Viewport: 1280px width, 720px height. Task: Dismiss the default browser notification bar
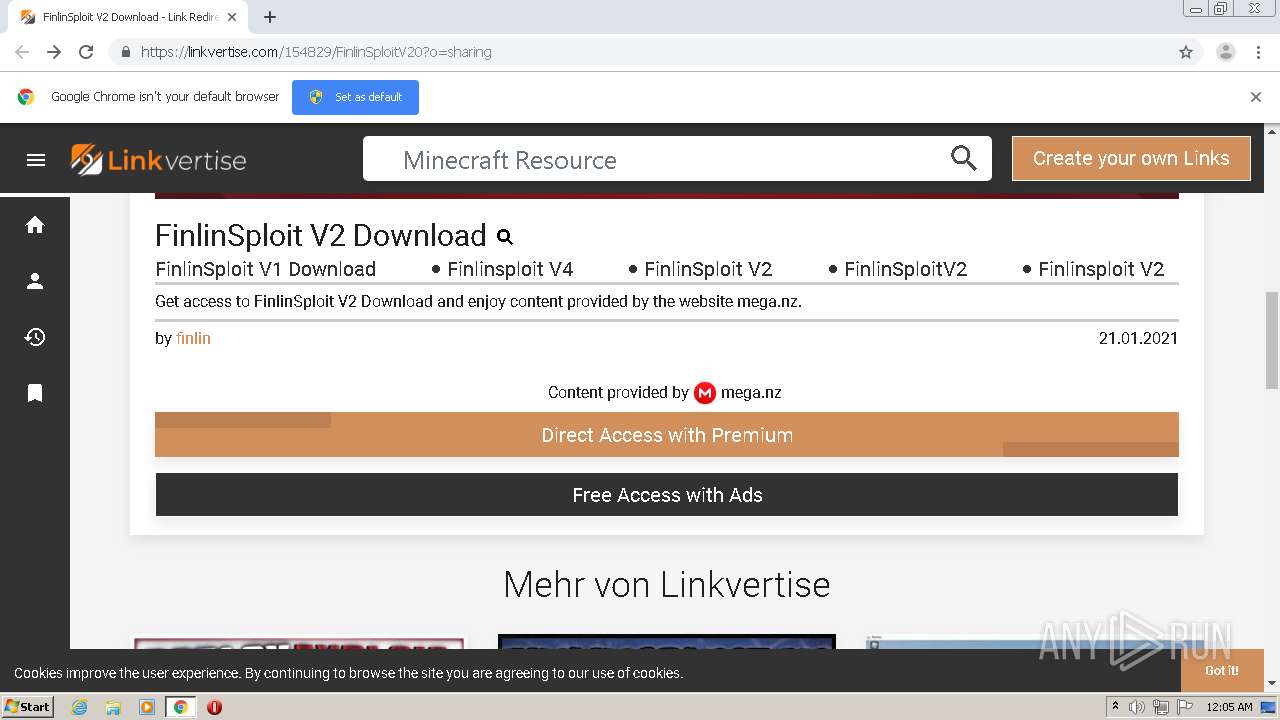click(x=1256, y=97)
